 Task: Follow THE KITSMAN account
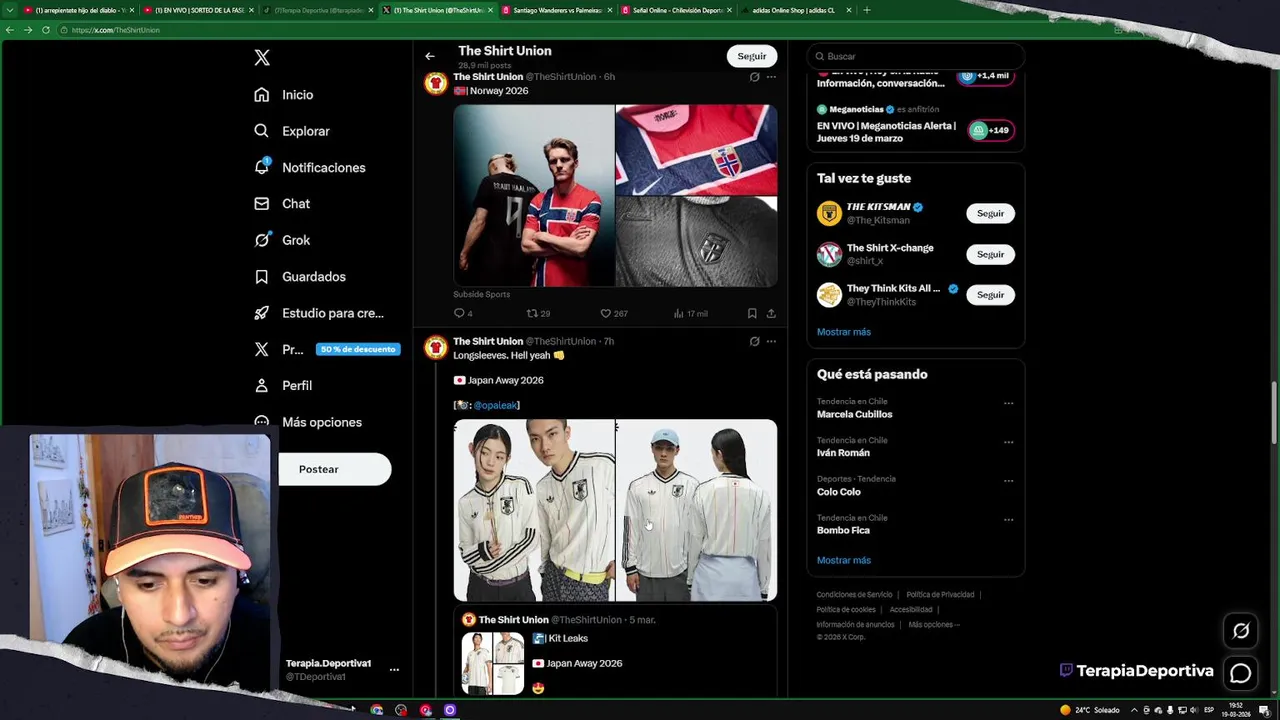990,213
